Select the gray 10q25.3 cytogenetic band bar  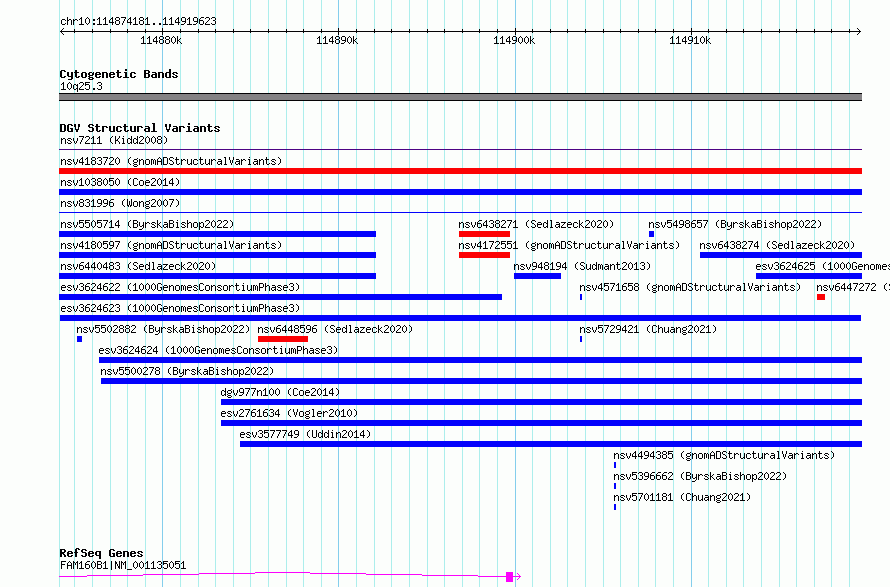pyautogui.click(x=460, y=97)
